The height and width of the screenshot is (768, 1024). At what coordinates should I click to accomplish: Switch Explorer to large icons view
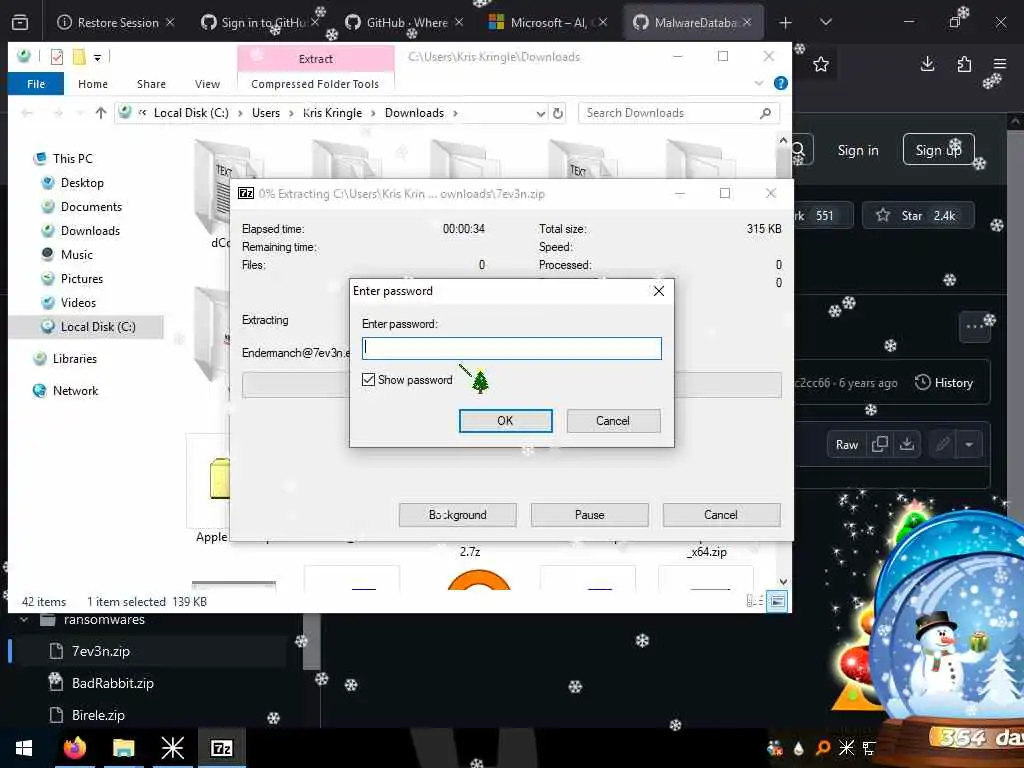click(777, 601)
